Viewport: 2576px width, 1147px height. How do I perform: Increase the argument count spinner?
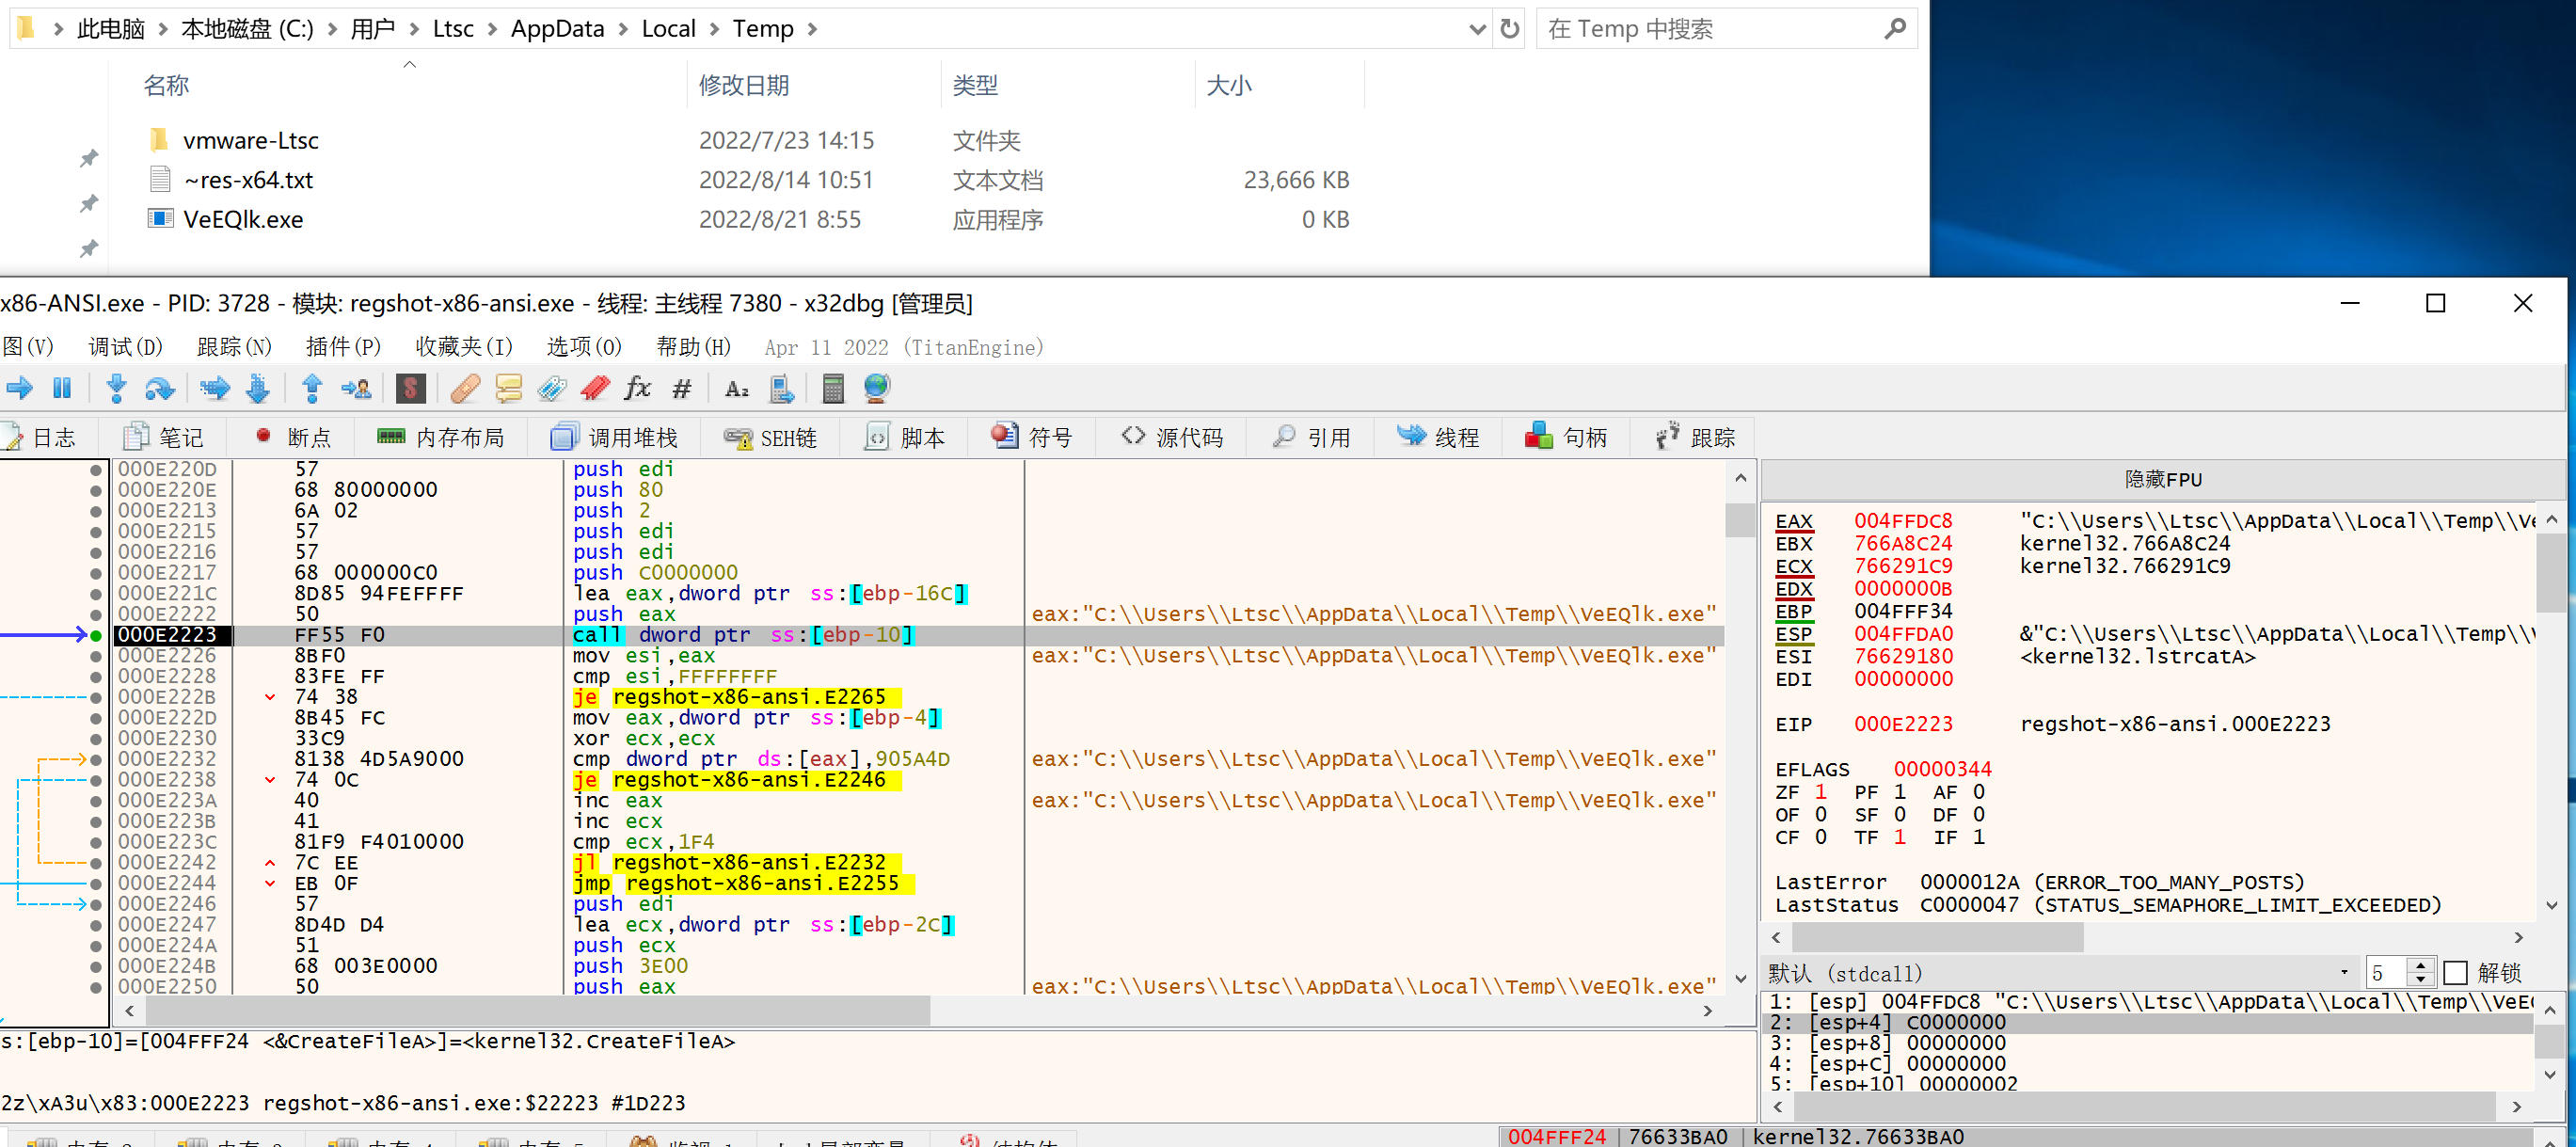point(2420,965)
